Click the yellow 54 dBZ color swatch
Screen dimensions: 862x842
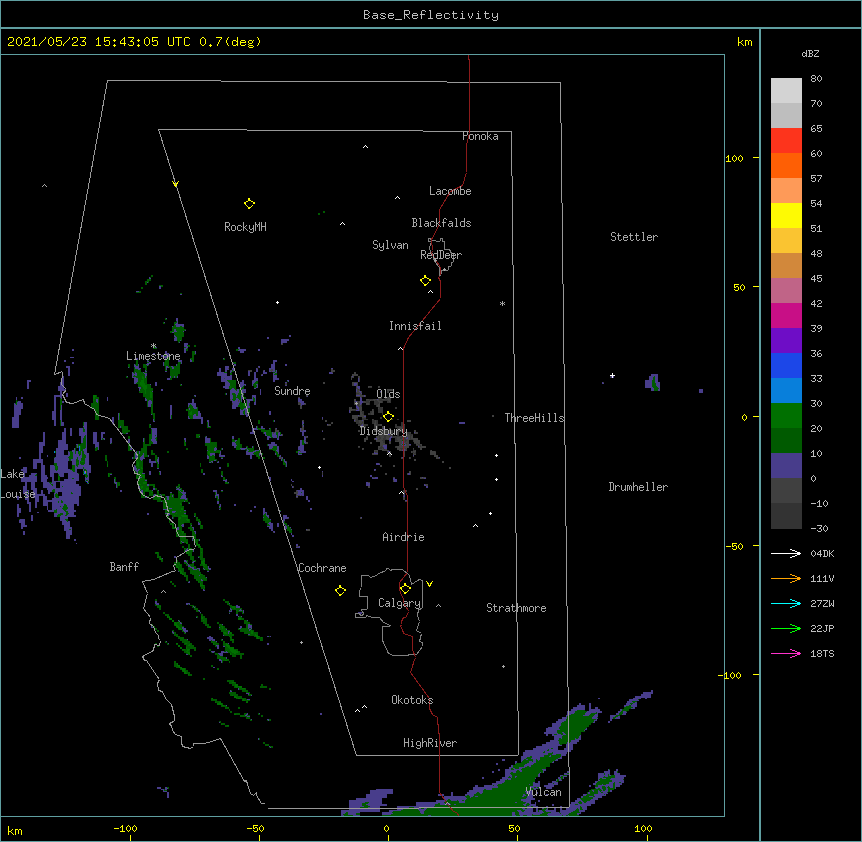tap(786, 215)
